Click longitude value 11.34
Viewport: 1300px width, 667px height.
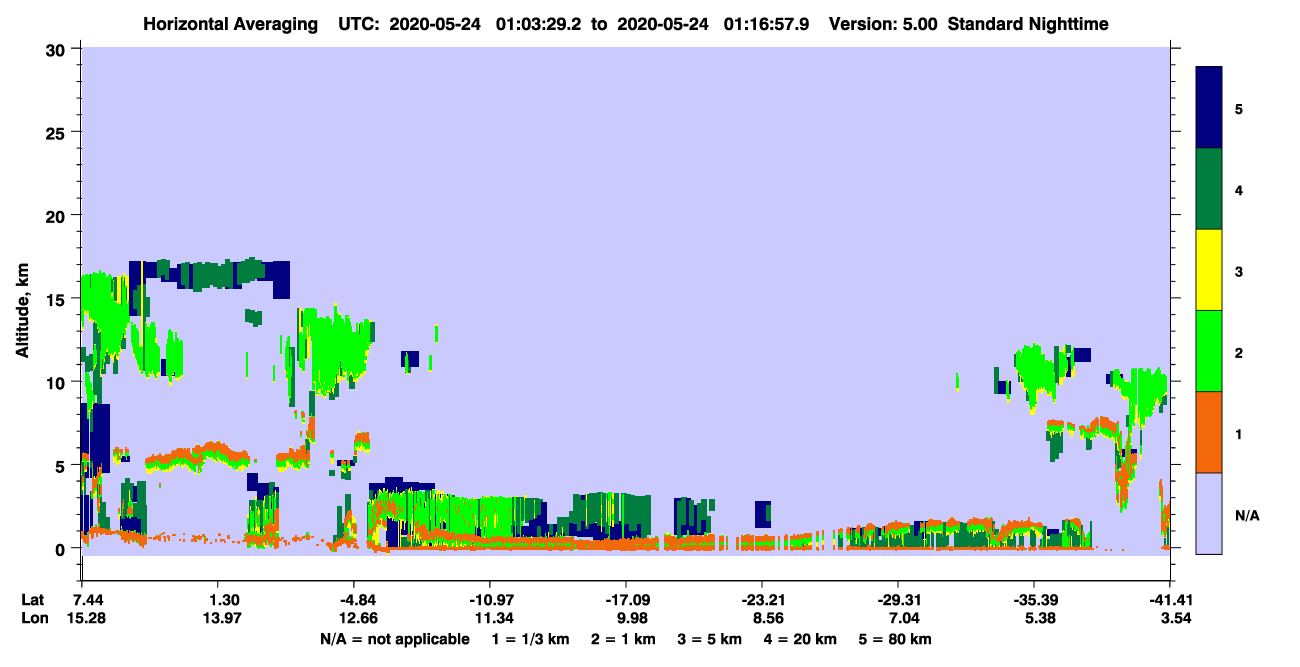pyautogui.click(x=490, y=618)
